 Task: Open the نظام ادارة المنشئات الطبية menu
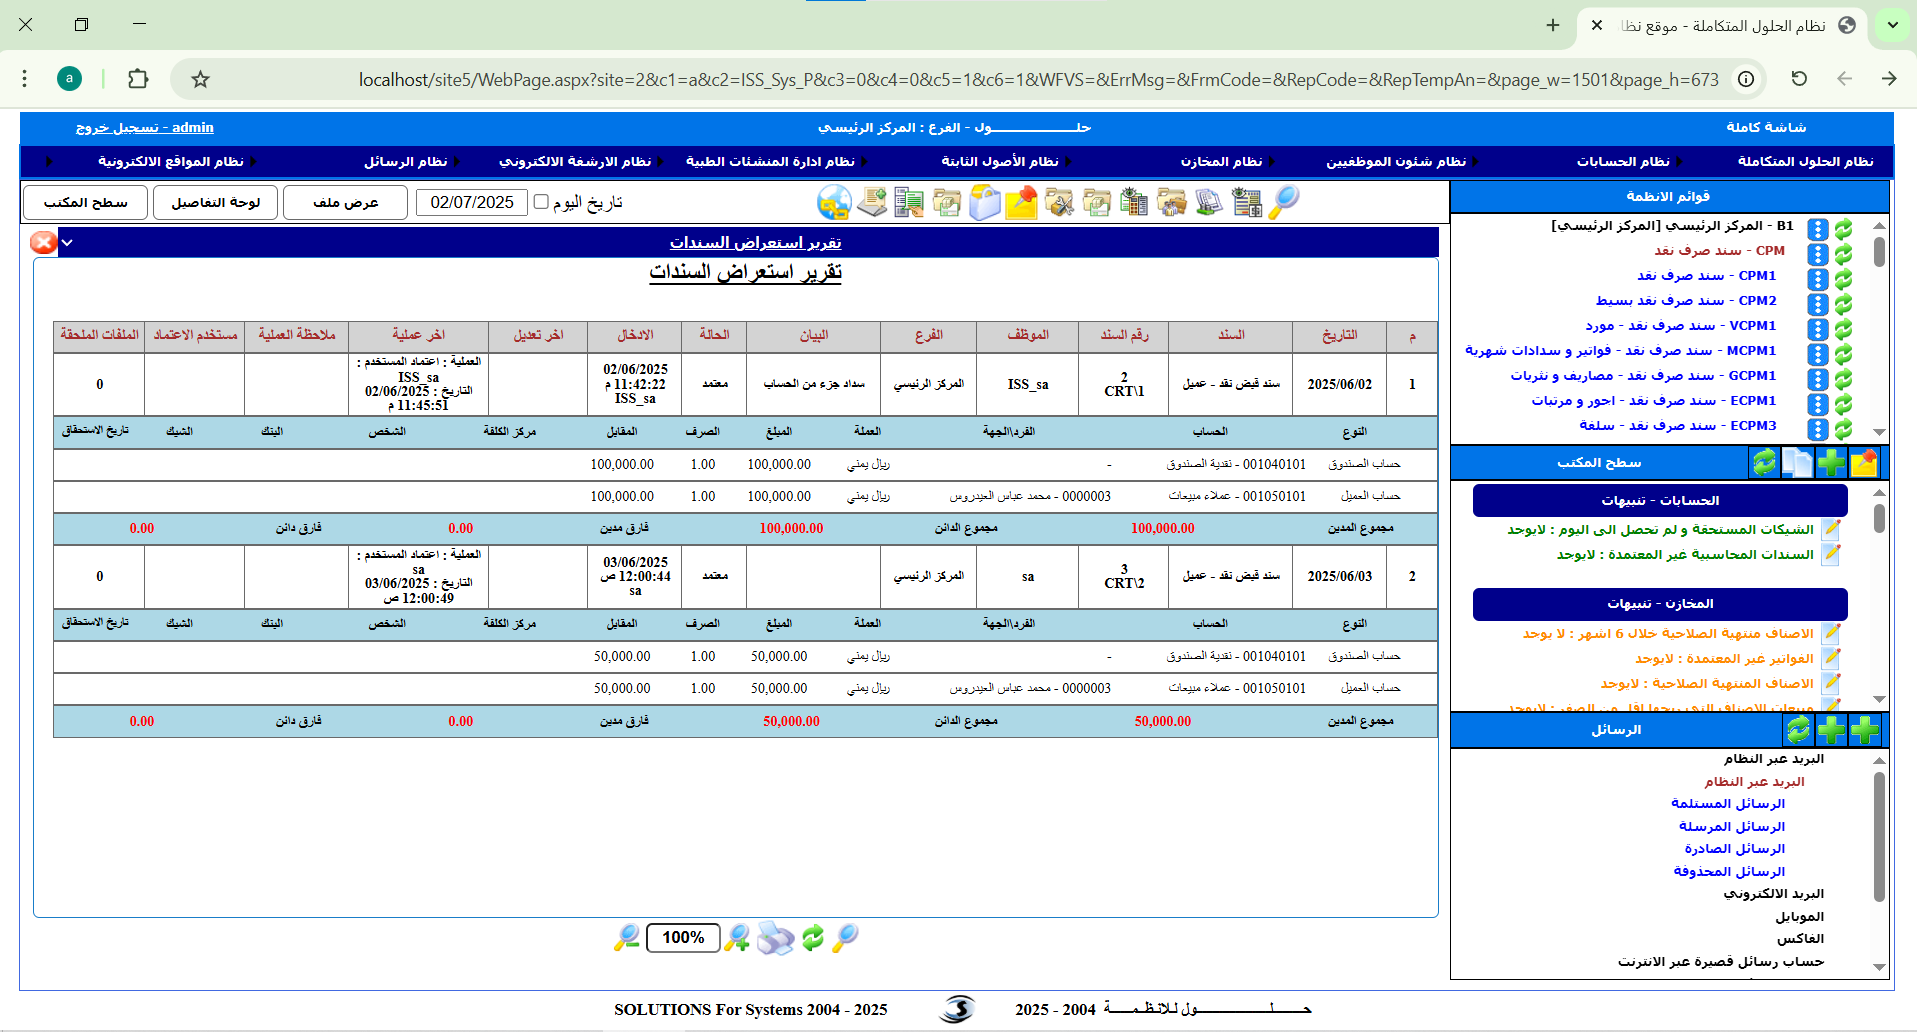coord(770,161)
